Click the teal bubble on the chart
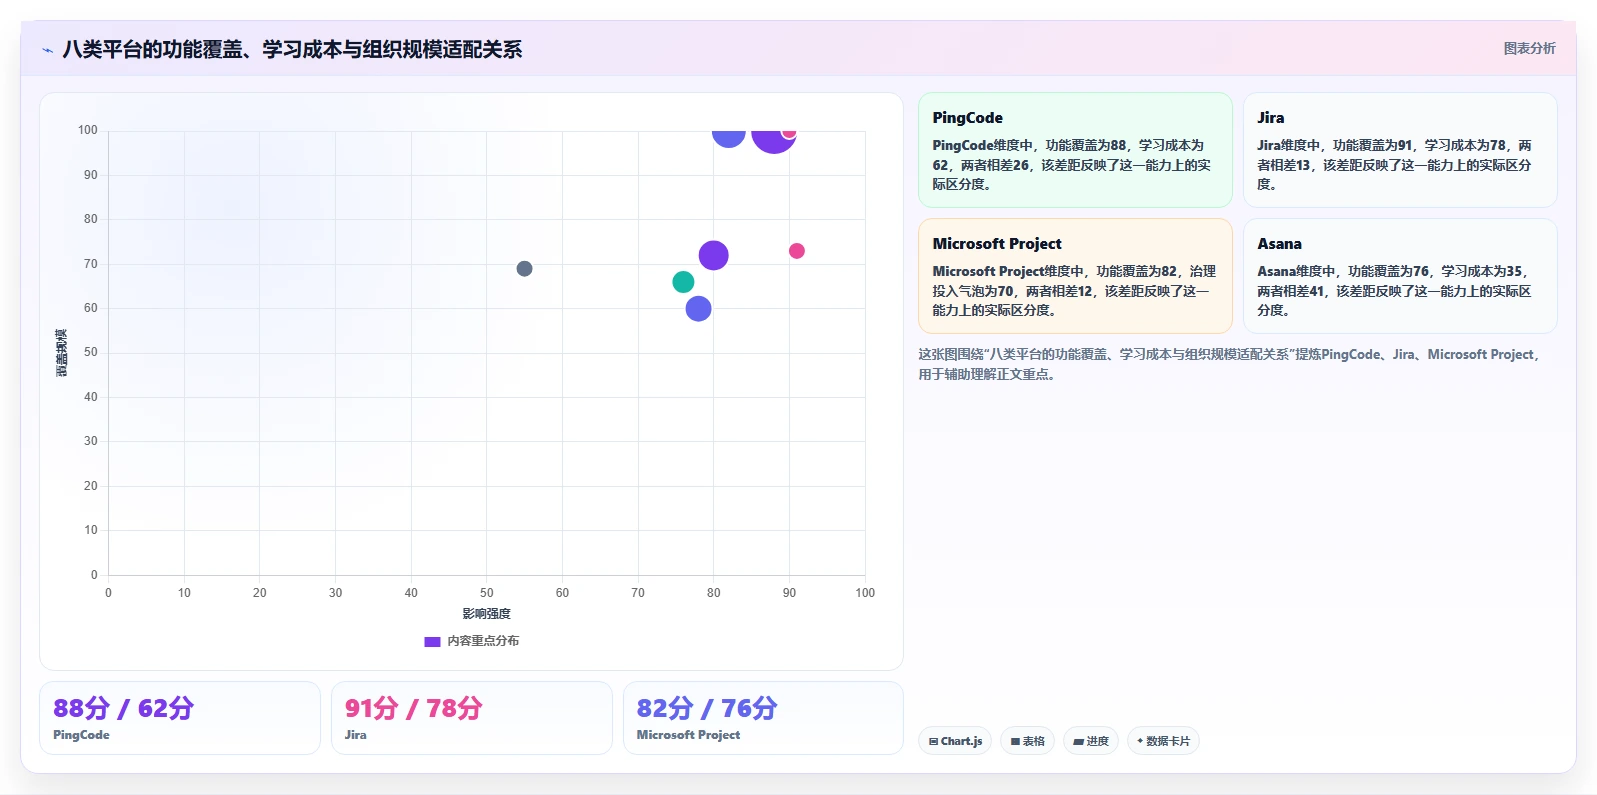The width and height of the screenshot is (1597, 795). pos(683,282)
